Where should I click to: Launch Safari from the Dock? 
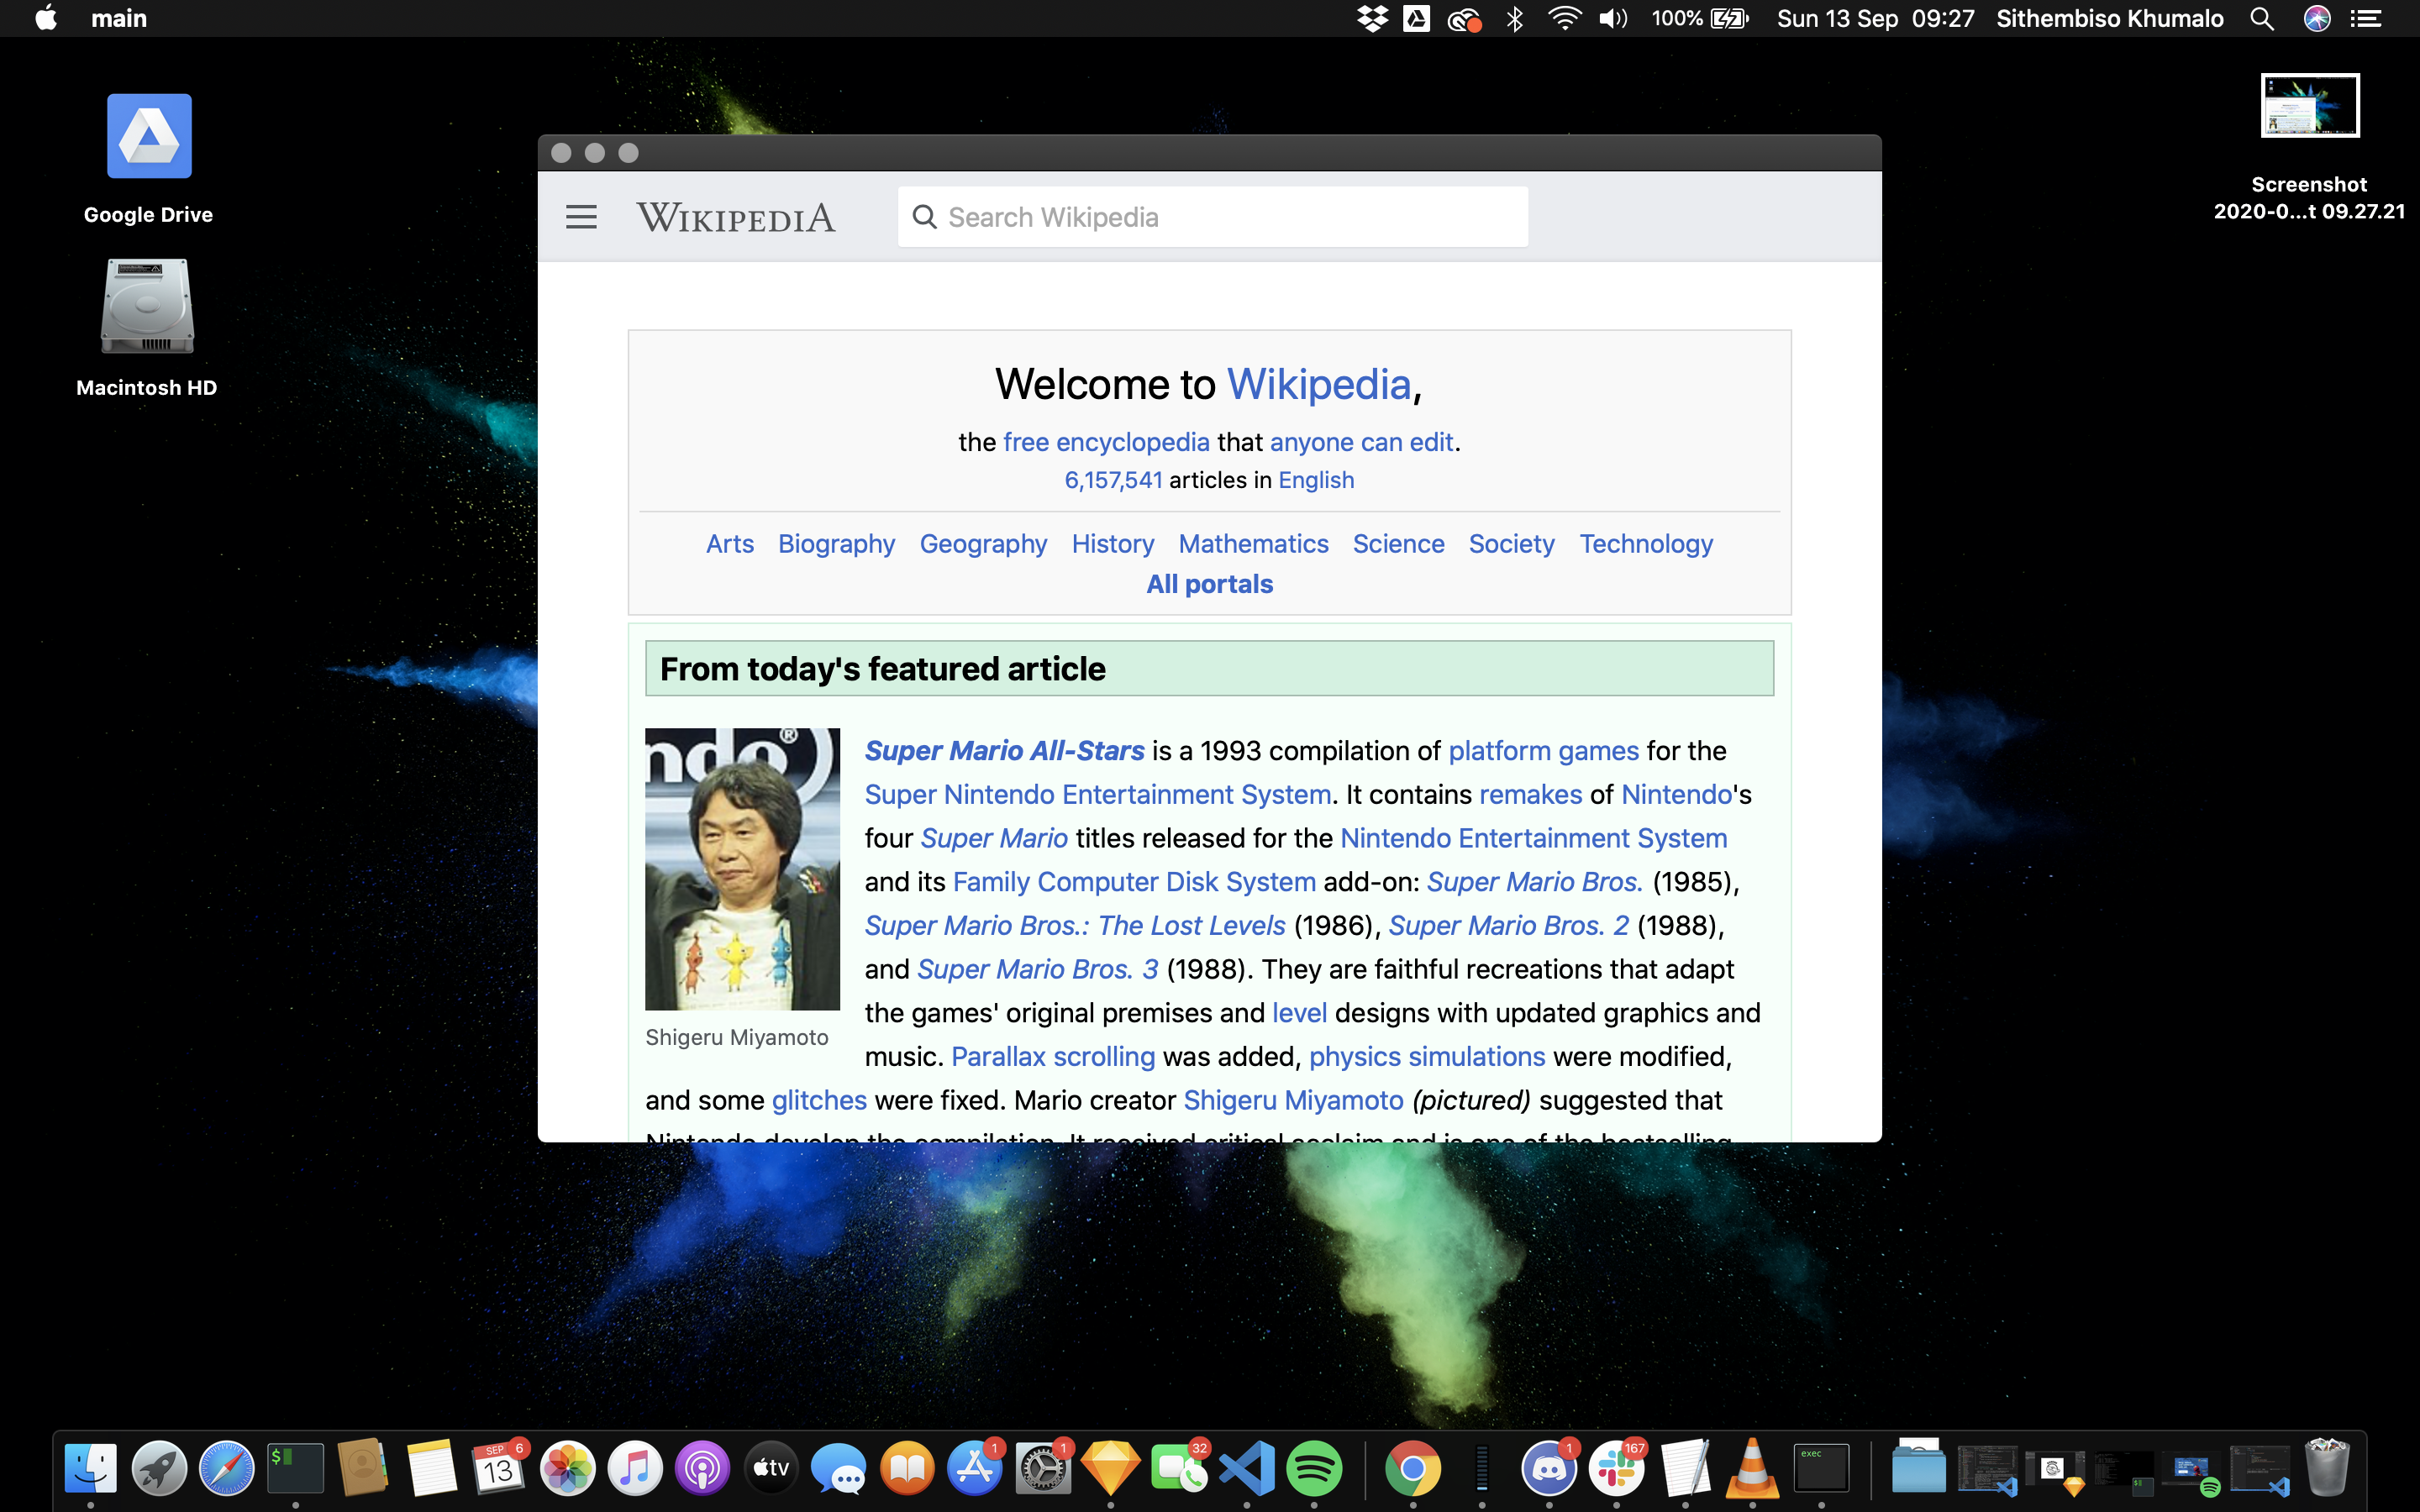(227, 1468)
